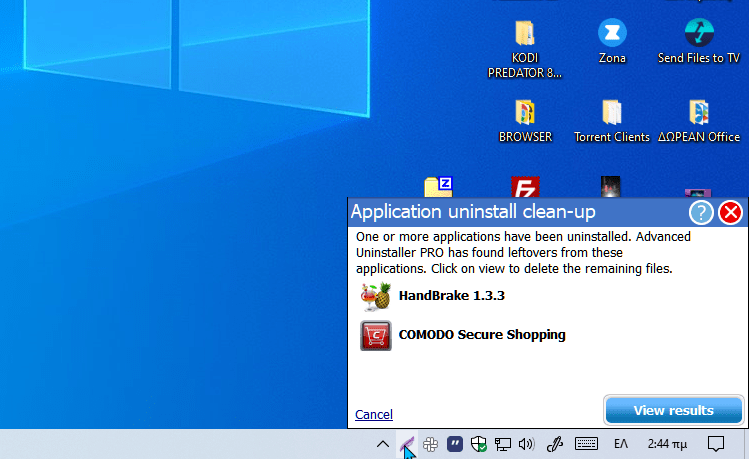Launch the FileZilla desktop icon

[x=525, y=187]
